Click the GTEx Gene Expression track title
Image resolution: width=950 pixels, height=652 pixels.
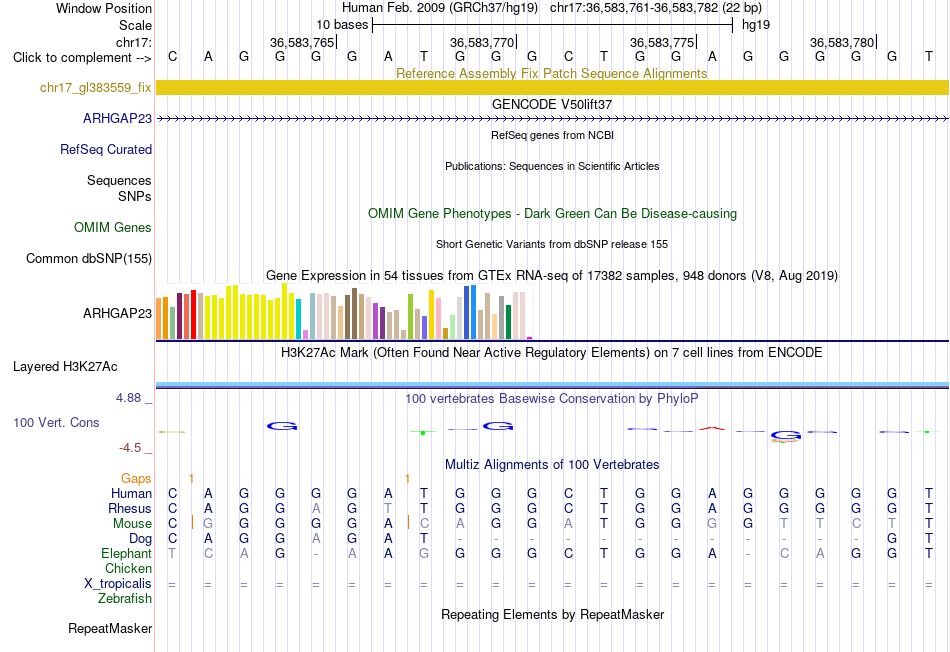552,276
